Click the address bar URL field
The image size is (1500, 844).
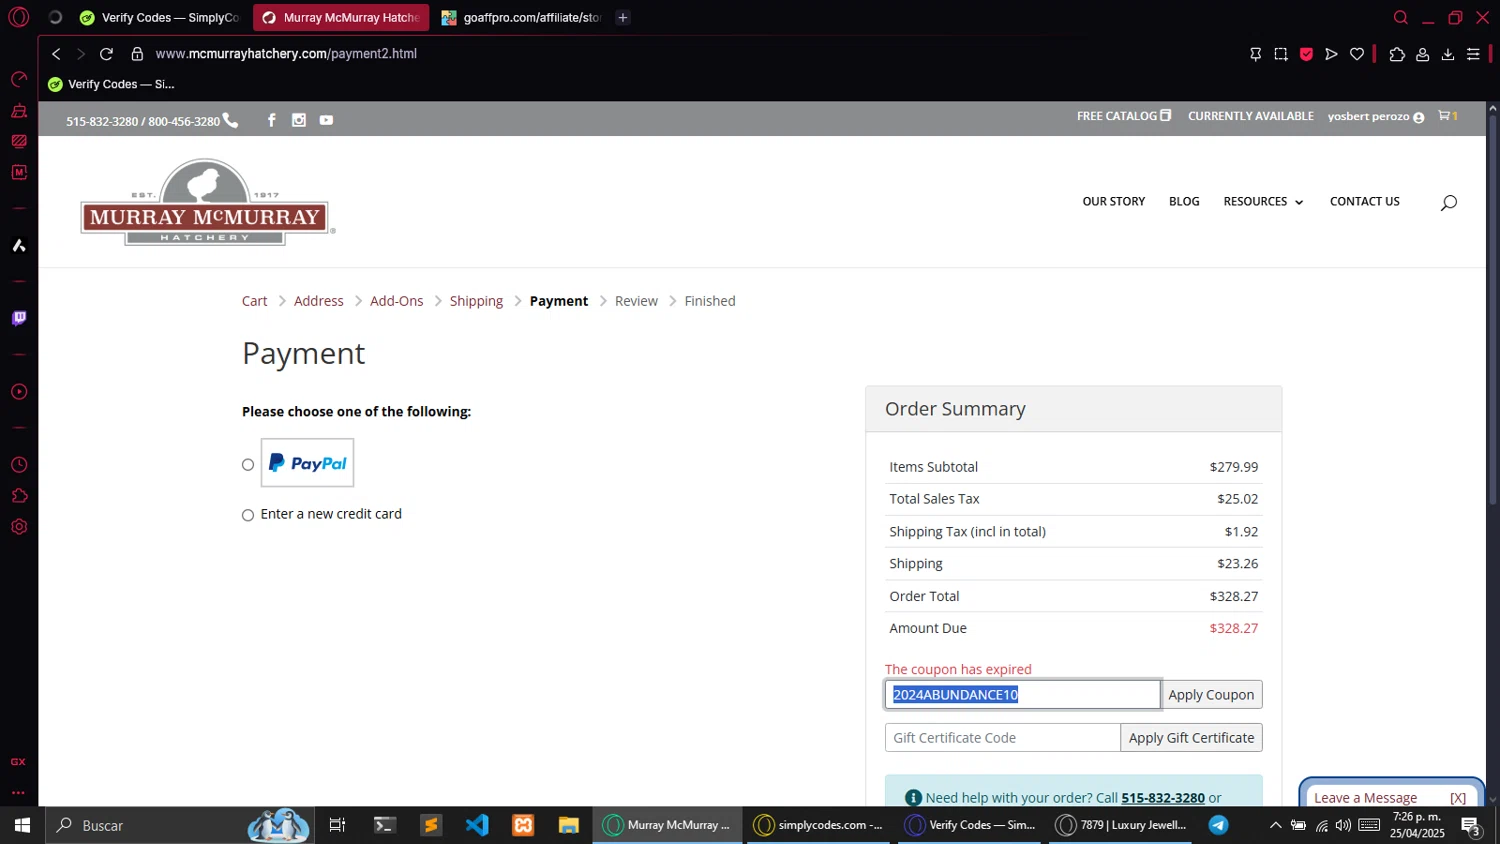286,54
